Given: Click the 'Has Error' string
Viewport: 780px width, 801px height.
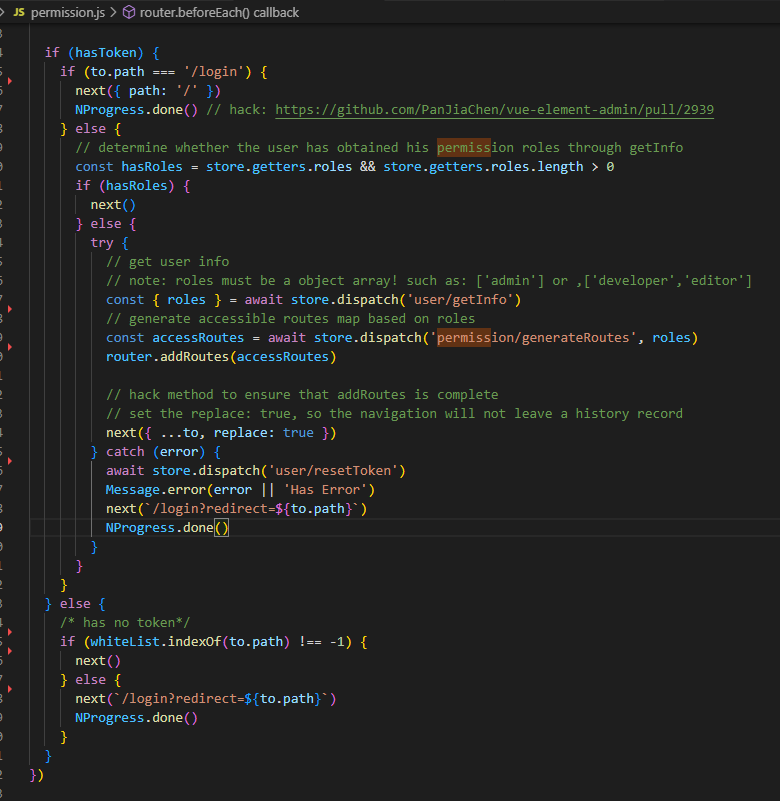Looking at the screenshot, I should [325, 490].
